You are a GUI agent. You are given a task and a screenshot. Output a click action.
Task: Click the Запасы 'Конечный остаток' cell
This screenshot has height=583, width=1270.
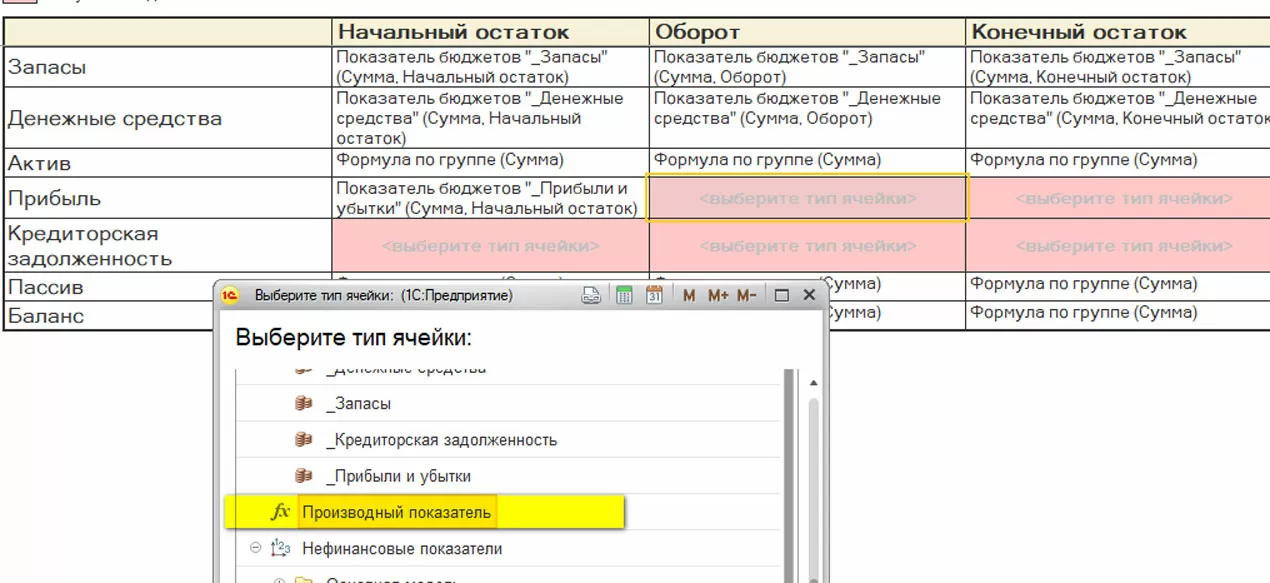1118,67
